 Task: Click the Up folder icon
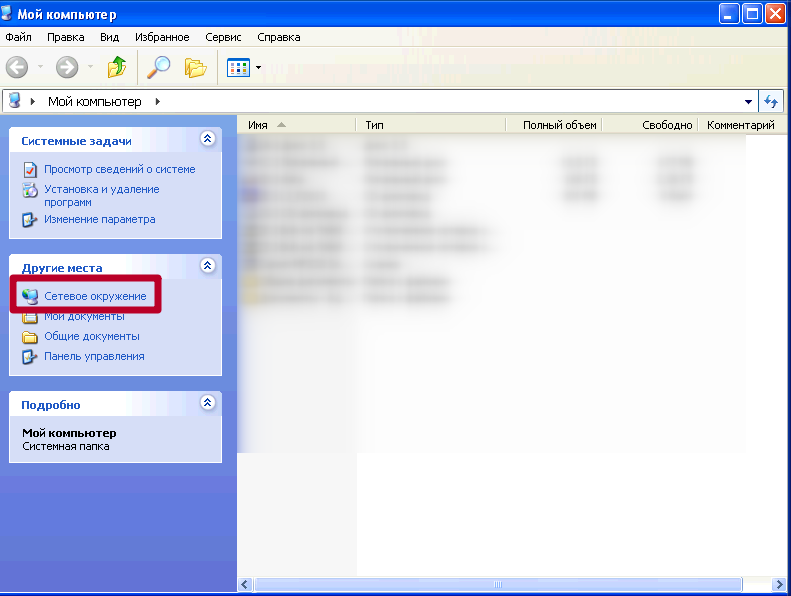point(118,67)
